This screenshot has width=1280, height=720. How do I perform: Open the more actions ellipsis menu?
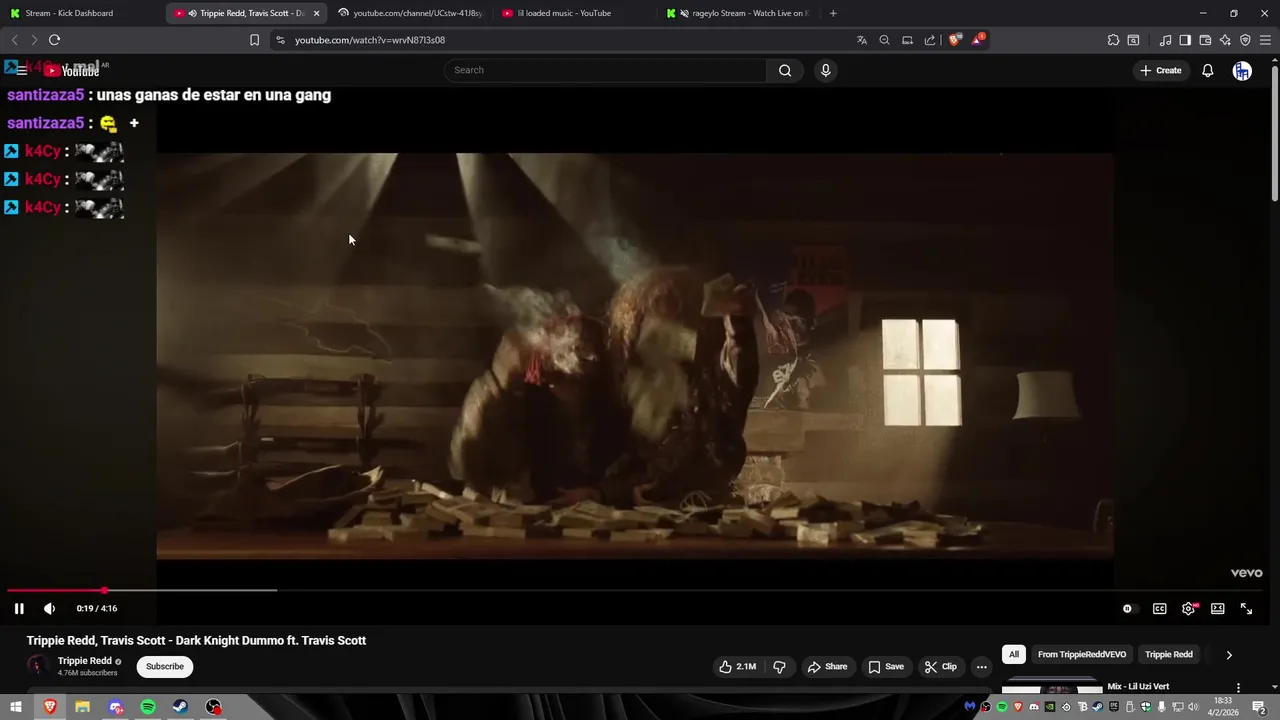coord(981,667)
